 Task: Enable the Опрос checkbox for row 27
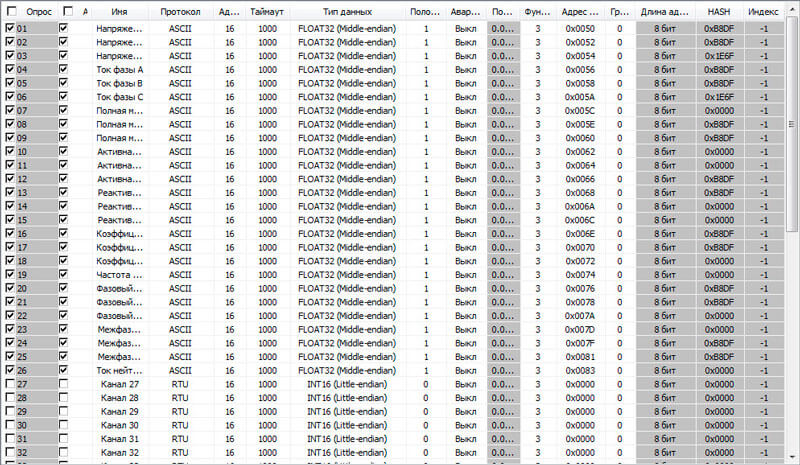tap(10, 384)
